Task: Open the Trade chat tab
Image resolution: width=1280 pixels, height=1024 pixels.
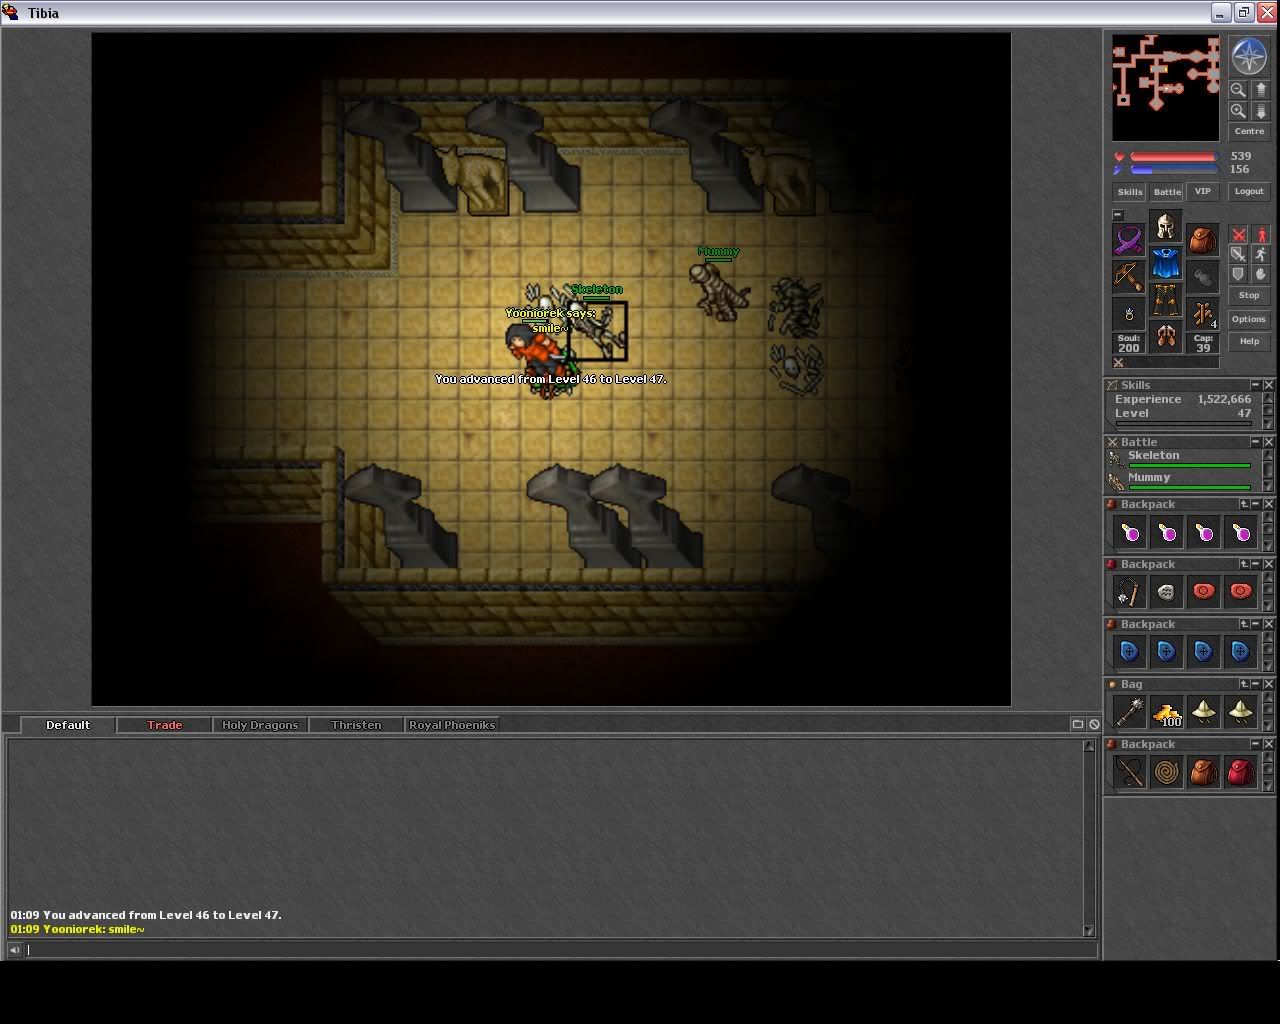Action: (x=165, y=725)
